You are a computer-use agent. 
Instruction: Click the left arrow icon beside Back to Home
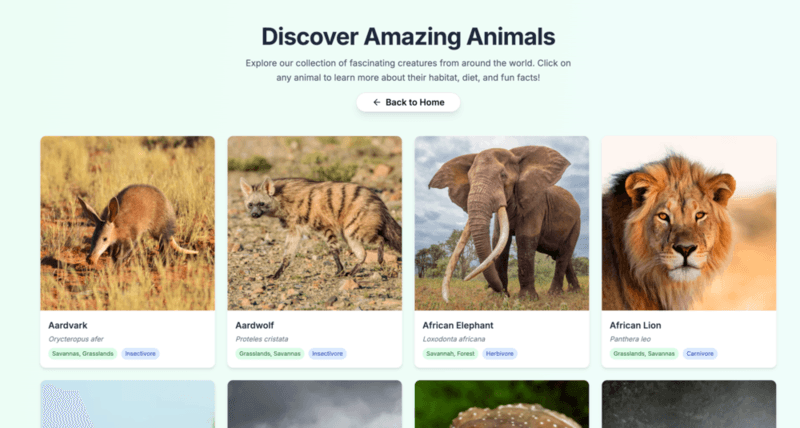pyautogui.click(x=376, y=102)
